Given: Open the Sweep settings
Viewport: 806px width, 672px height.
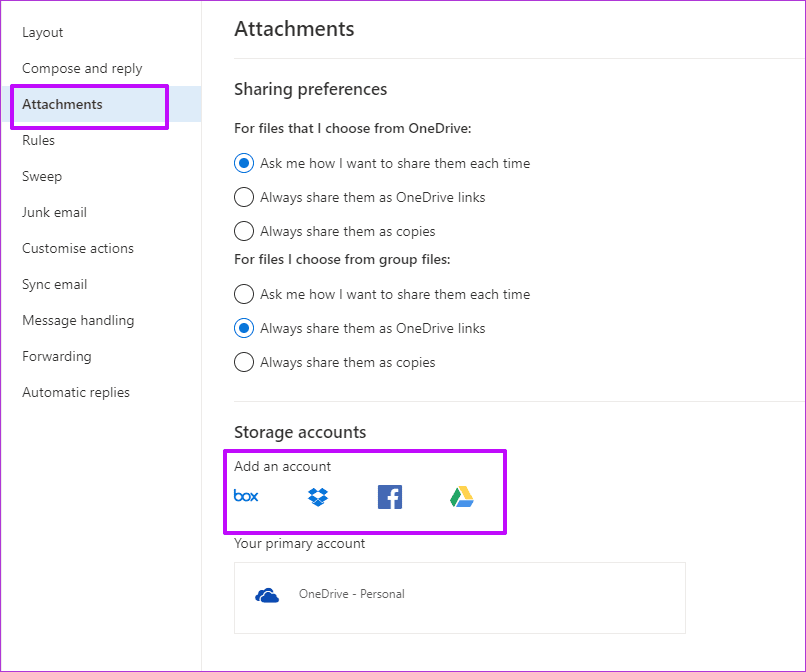Looking at the screenshot, I should [42, 176].
